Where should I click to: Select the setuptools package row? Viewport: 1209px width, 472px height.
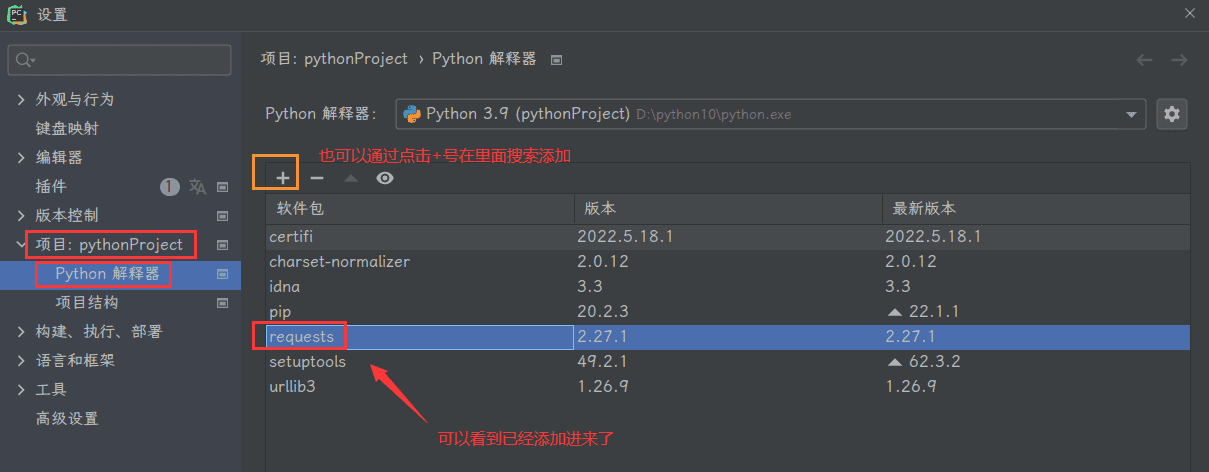(x=307, y=361)
